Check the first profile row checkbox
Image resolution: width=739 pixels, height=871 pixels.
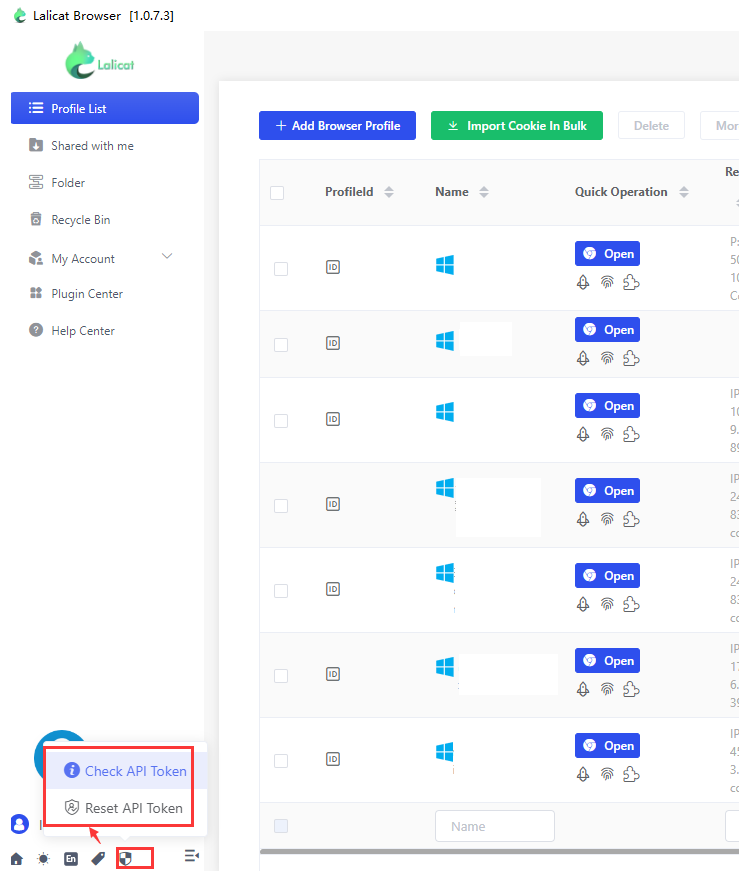click(x=281, y=269)
